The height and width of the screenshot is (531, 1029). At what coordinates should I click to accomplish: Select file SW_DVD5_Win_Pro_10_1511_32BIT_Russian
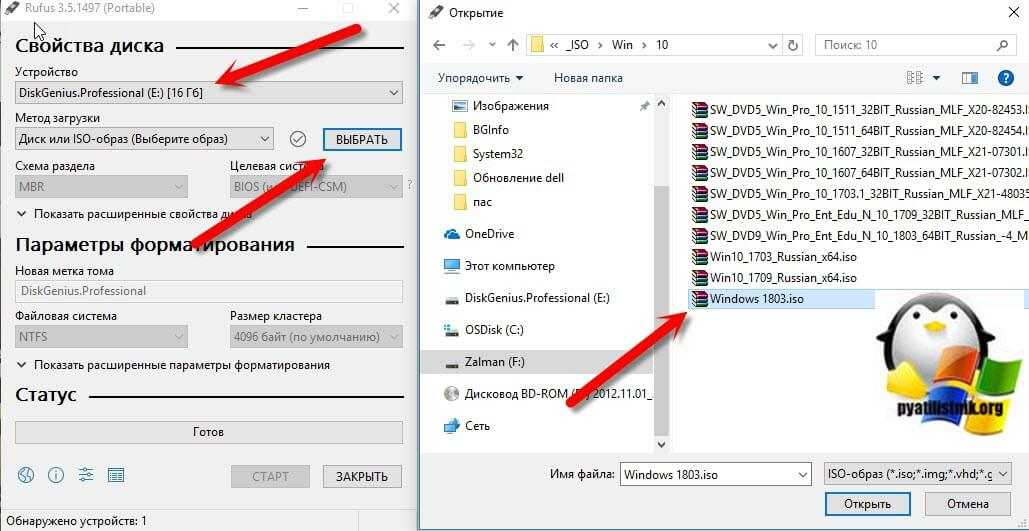point(858,110)
